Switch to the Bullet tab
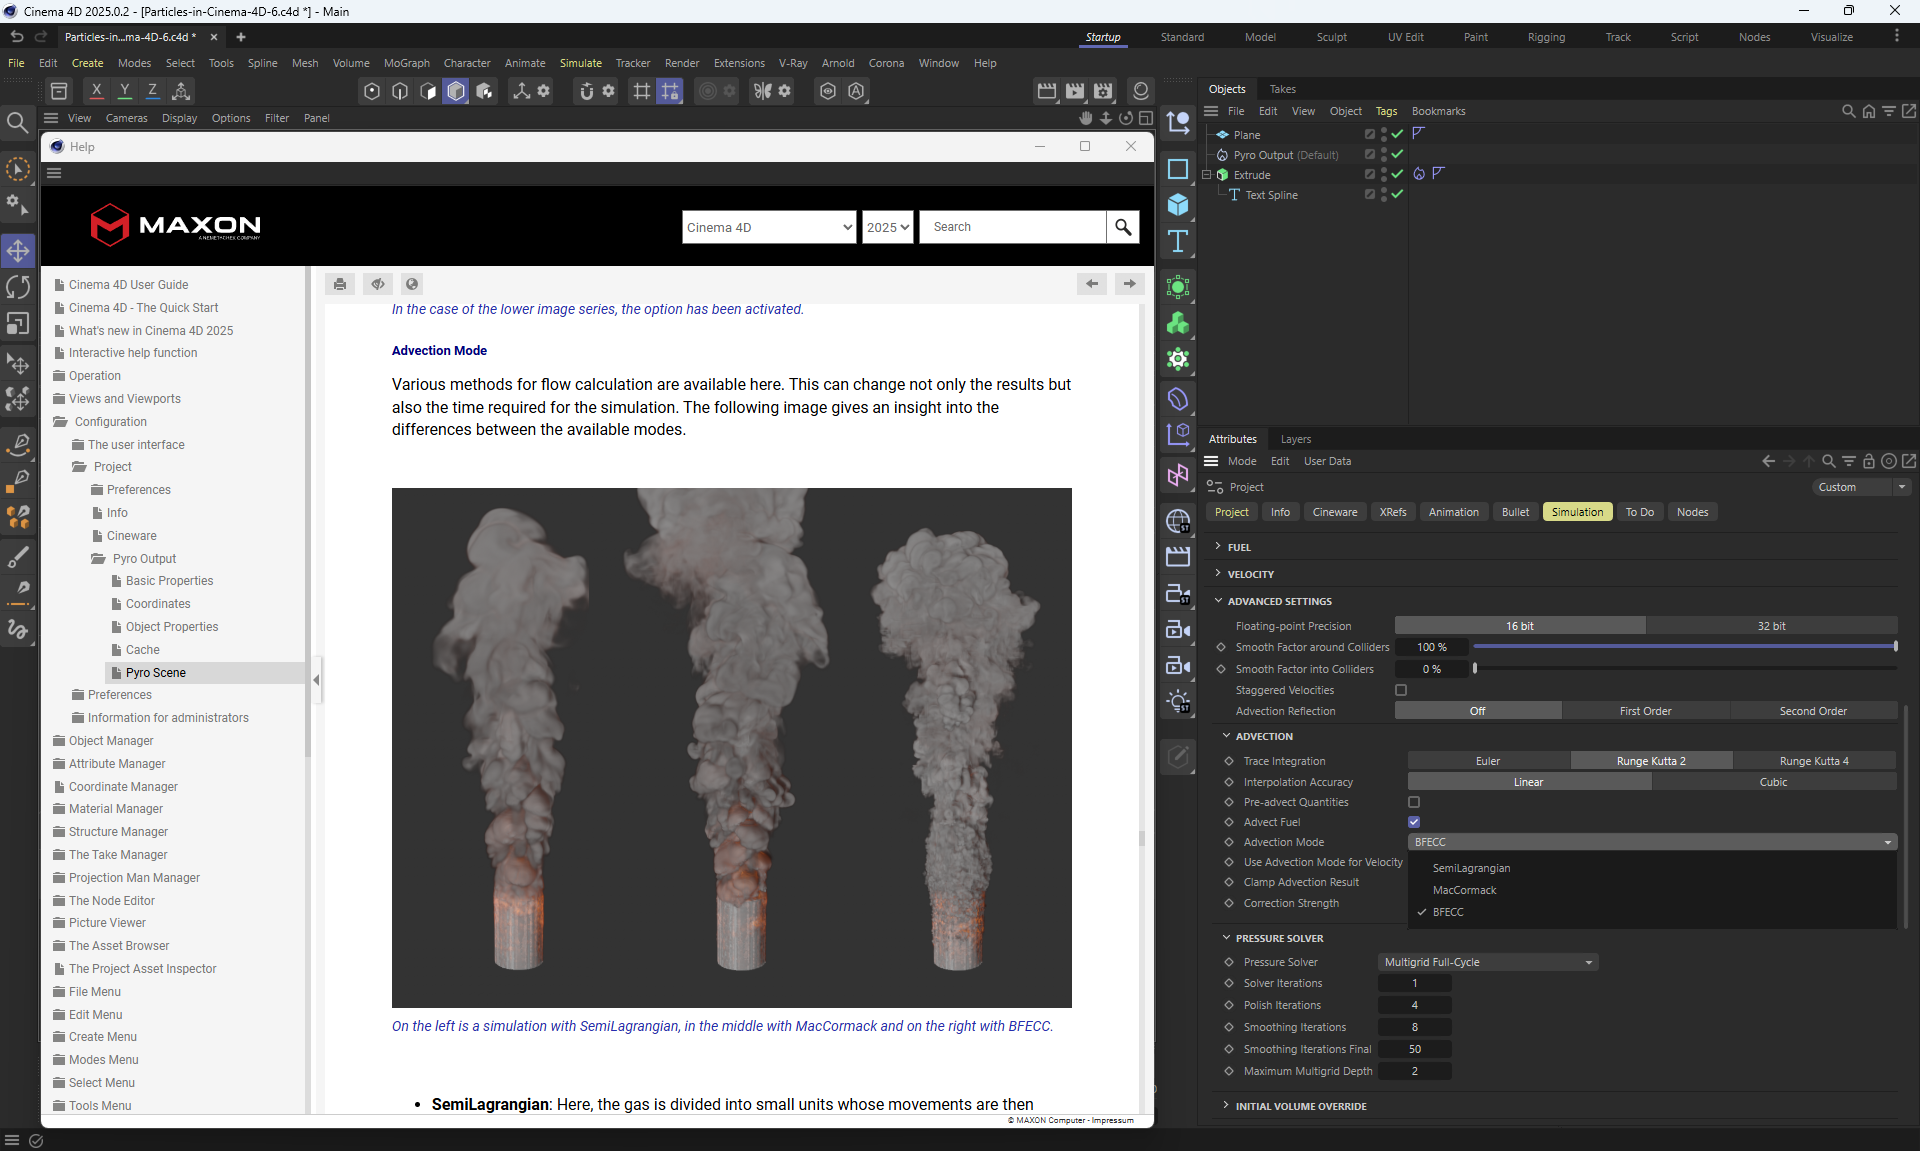 [1515, 512]
